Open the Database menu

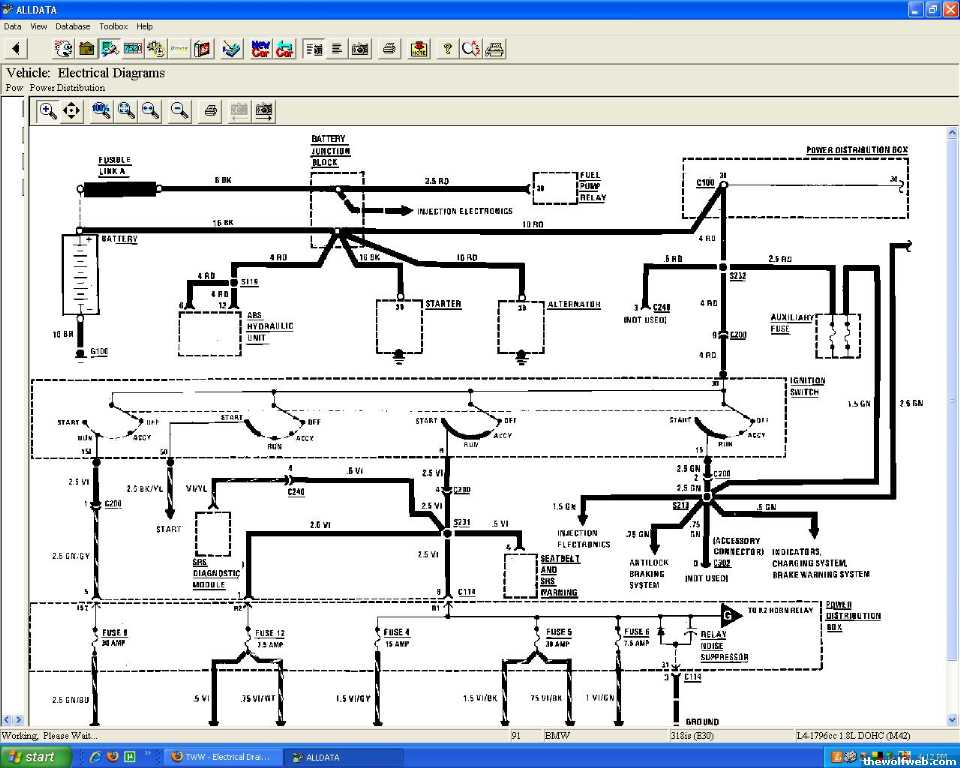pos(72,26)
